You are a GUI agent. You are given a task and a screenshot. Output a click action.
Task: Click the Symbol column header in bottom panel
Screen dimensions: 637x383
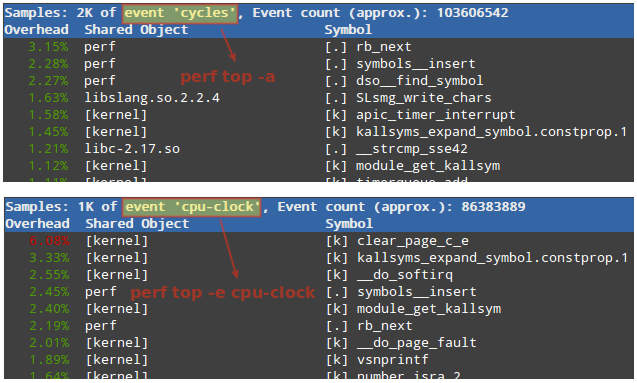(x=349, y=224)
